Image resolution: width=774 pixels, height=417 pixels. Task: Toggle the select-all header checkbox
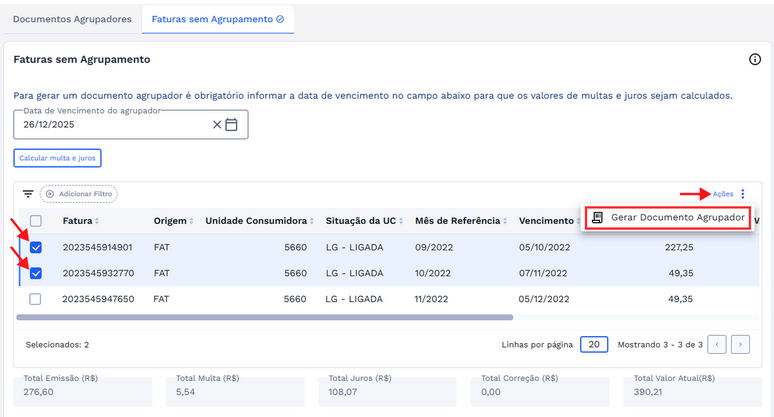[36, 221]
